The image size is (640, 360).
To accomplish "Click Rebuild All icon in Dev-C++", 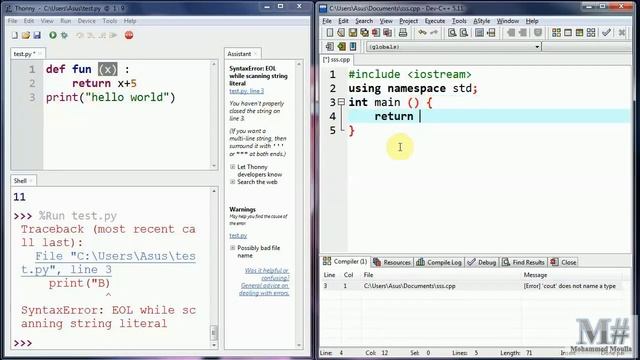I will (591, 33).
